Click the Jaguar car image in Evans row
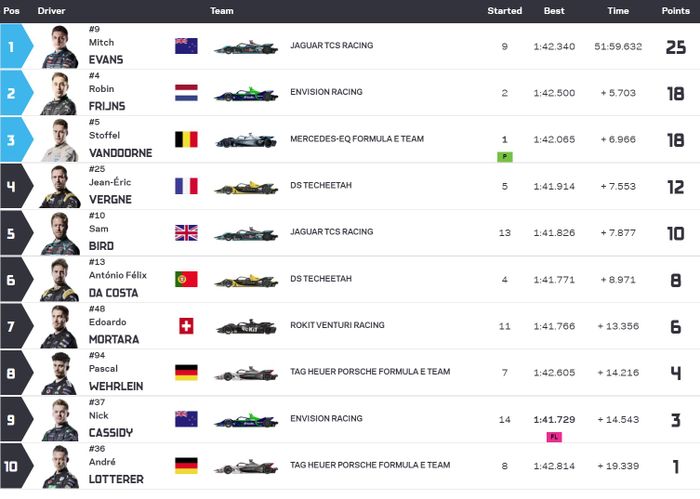This screenshot has width=700, height=499. (246, 47)
